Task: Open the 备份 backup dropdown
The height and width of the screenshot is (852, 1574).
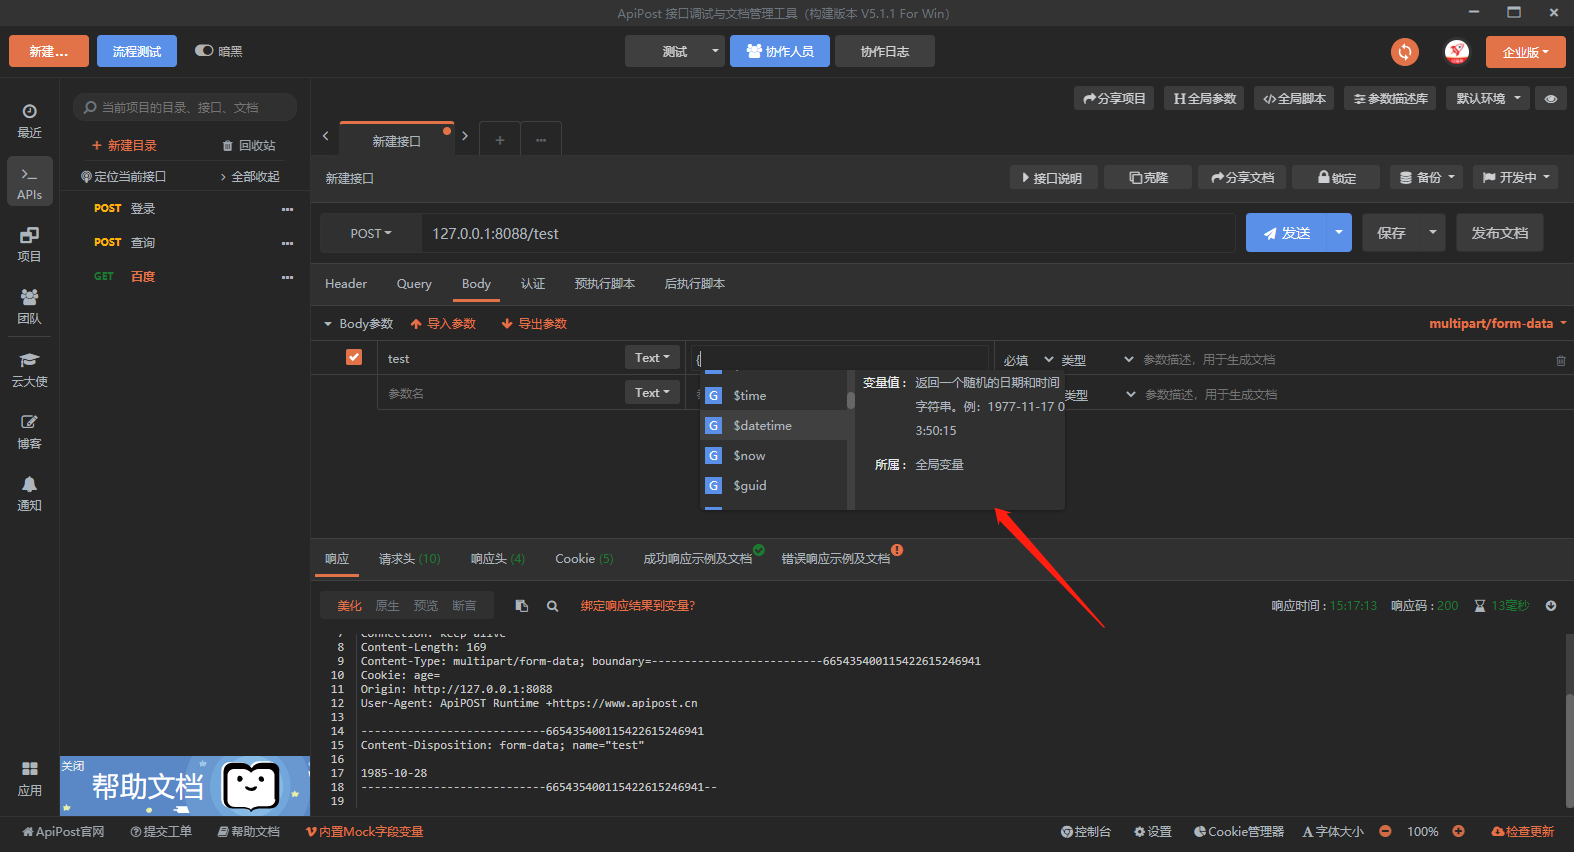Action: (x=1427, y=177)
